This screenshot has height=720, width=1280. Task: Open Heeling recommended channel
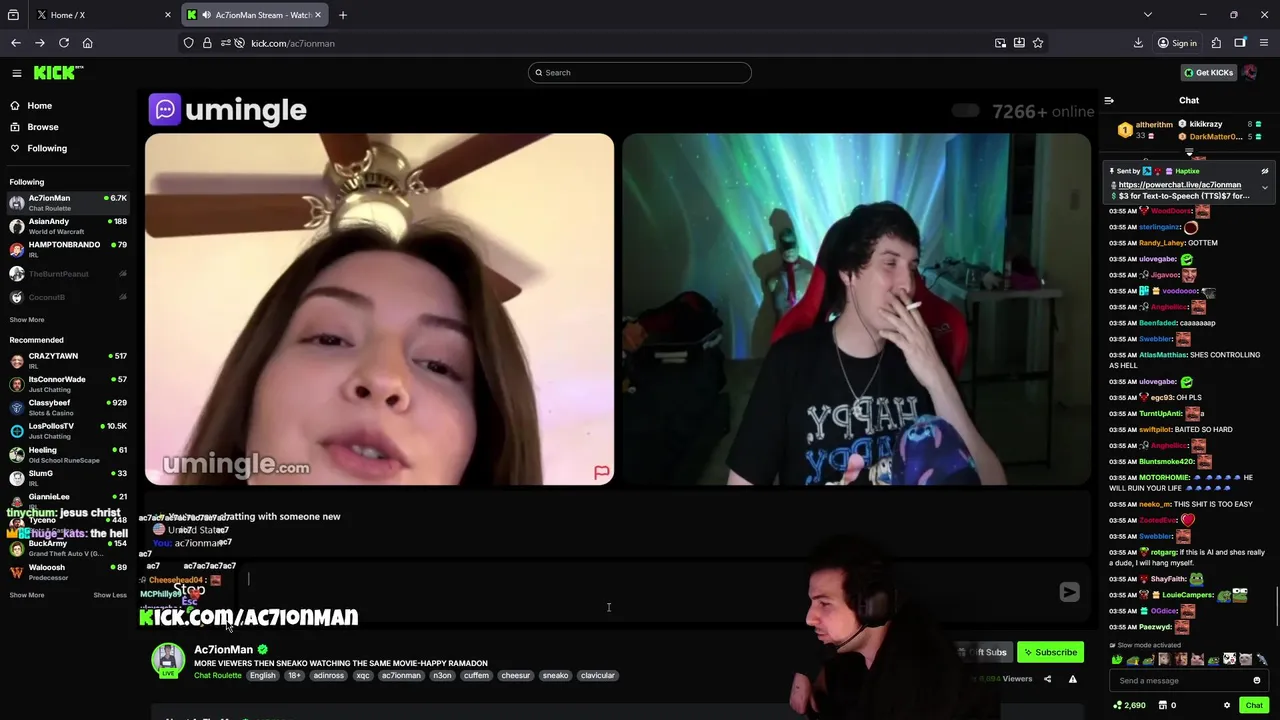68,454
